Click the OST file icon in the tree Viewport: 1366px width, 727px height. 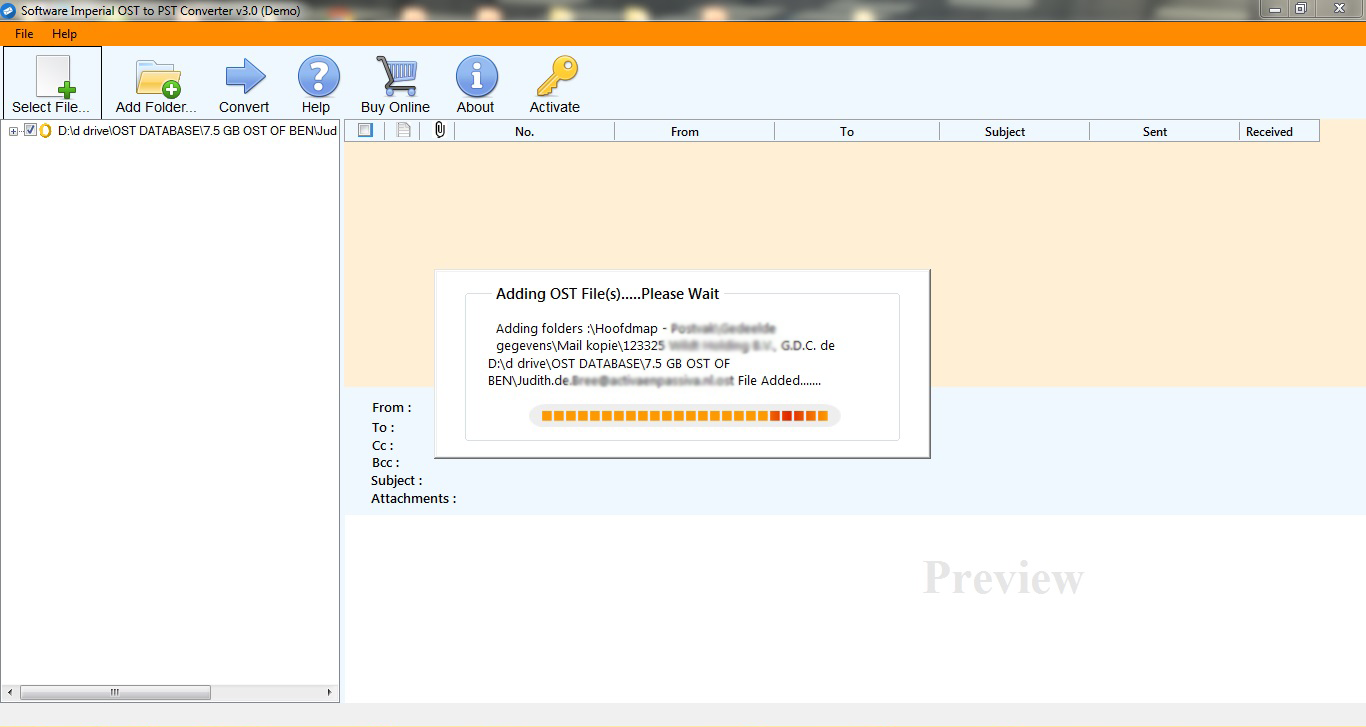pyautogui.click(x=45, y=130)
